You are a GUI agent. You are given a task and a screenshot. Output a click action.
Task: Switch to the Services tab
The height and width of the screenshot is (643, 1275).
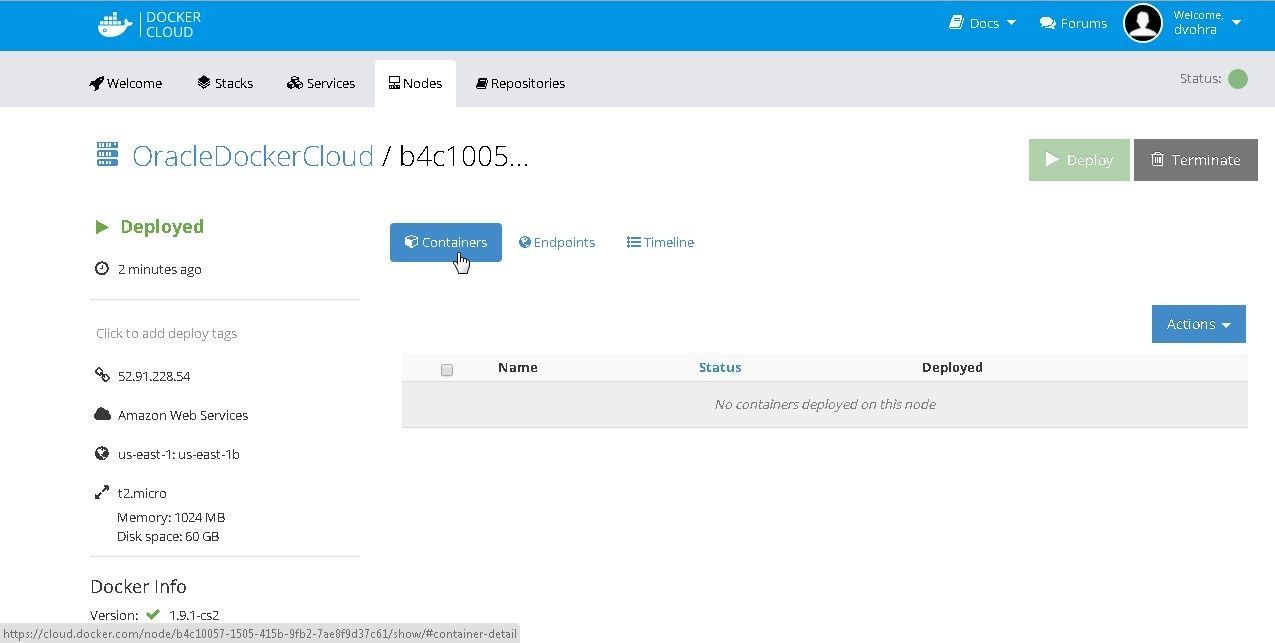coord(321,83)
